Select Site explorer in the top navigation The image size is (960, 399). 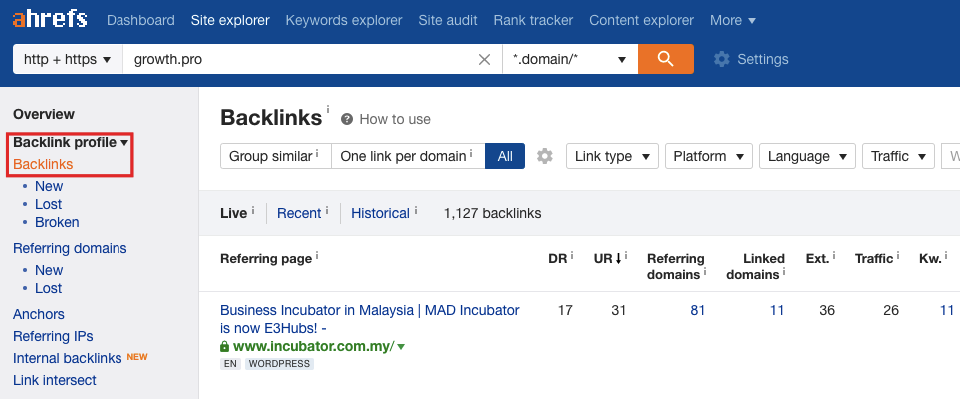230,20
